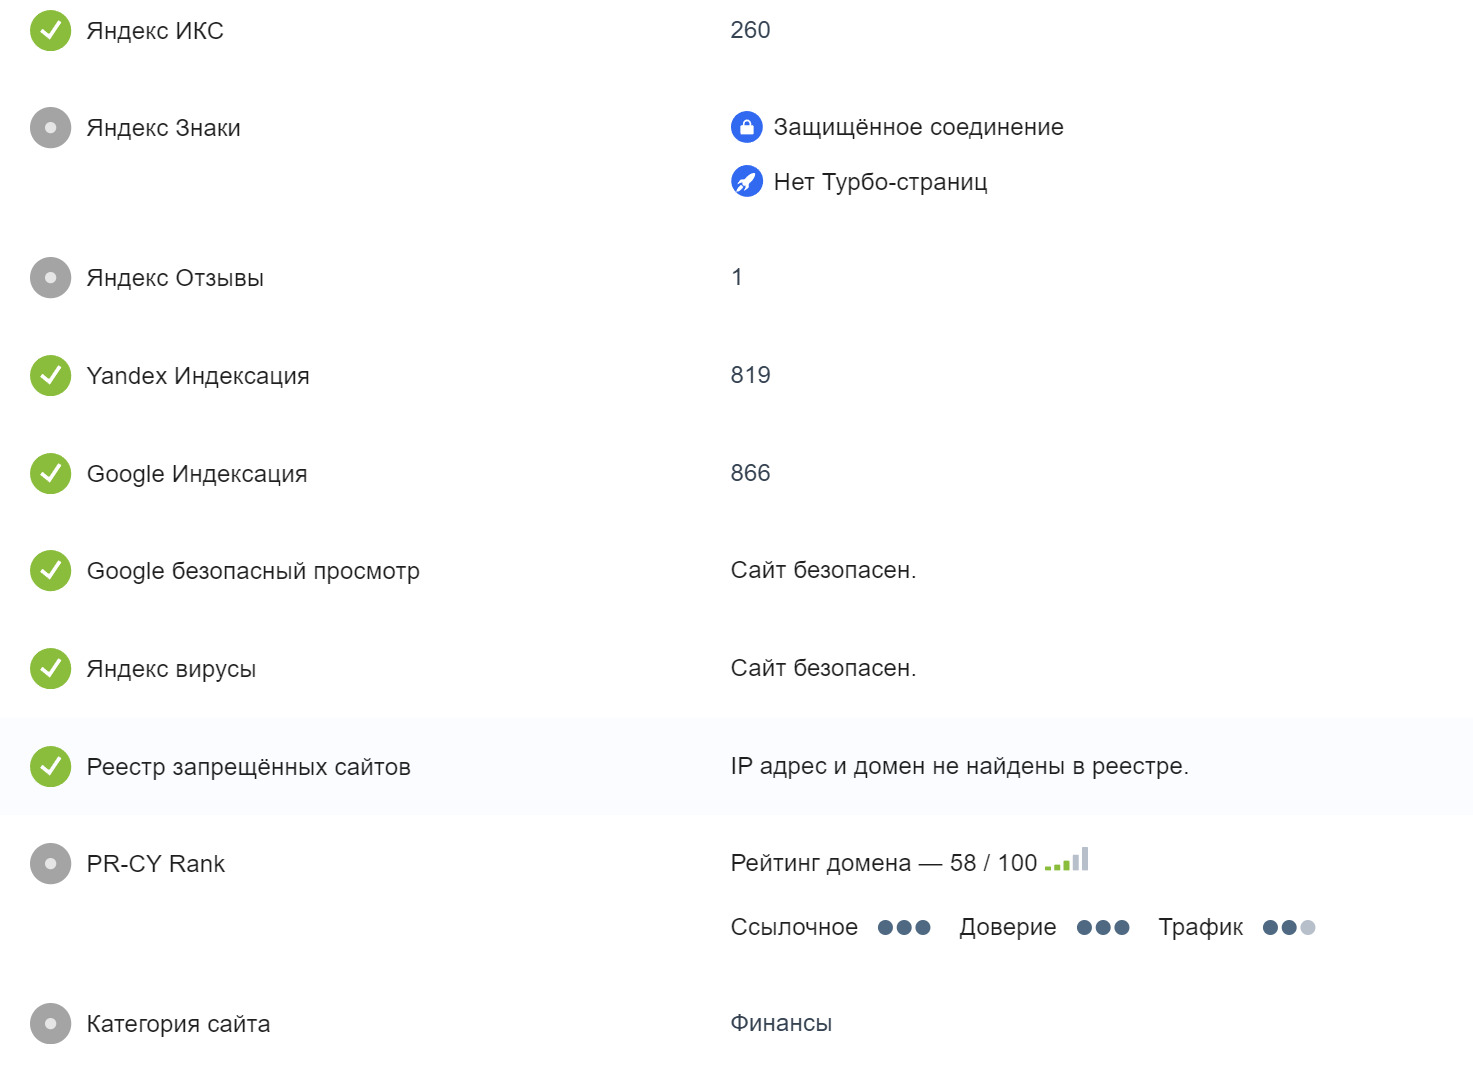Screen dimensions: 1473x1072
Task: Click the blue rocket icon for Турбо-страниц
Action: tap(747, 181)
